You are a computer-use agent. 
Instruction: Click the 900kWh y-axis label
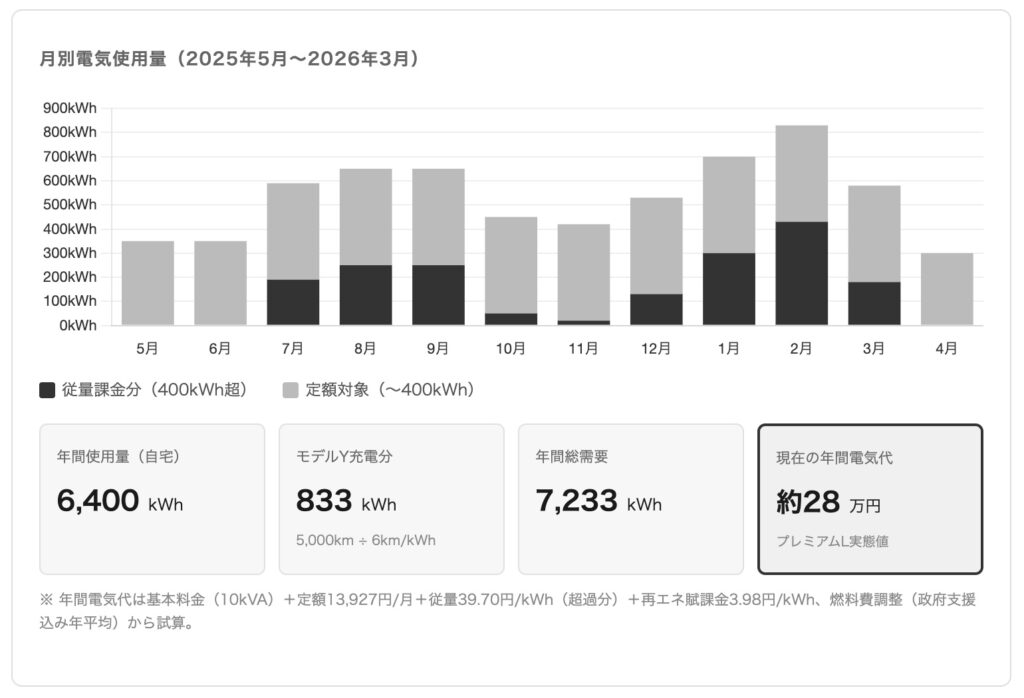tap(70, 108)
